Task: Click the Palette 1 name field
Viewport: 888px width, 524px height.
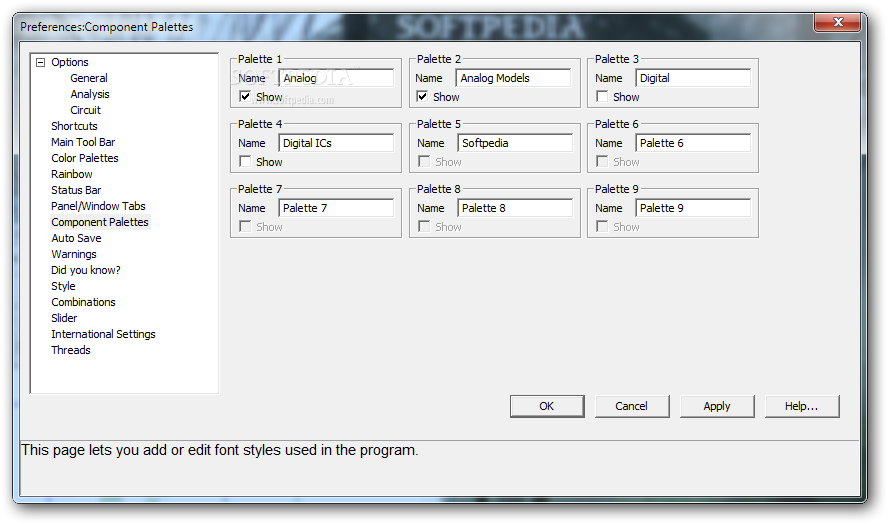Action: (336, 78)
